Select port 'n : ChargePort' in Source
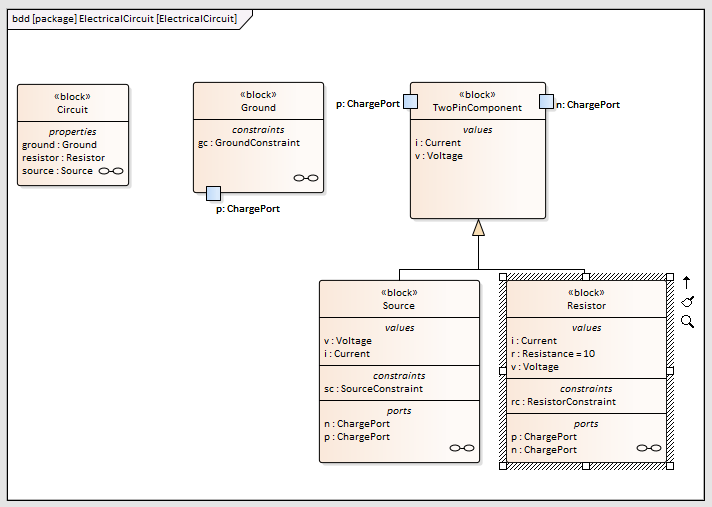Viewport: 712px width, 507px height. 357,424
